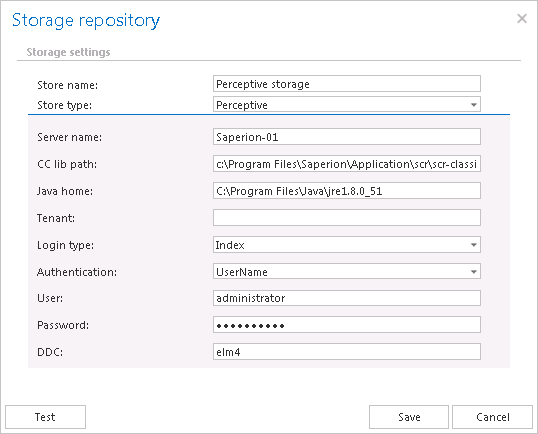Click the DDC label
538x434 pixels.
tap(50, 352)
